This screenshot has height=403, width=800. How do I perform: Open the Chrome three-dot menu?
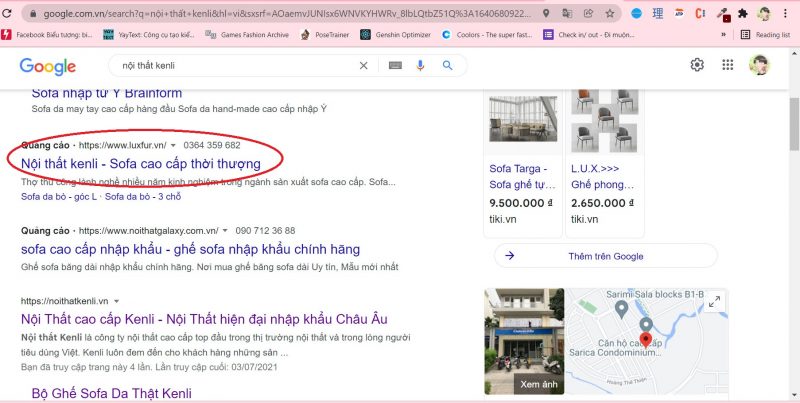click(786, 14)
